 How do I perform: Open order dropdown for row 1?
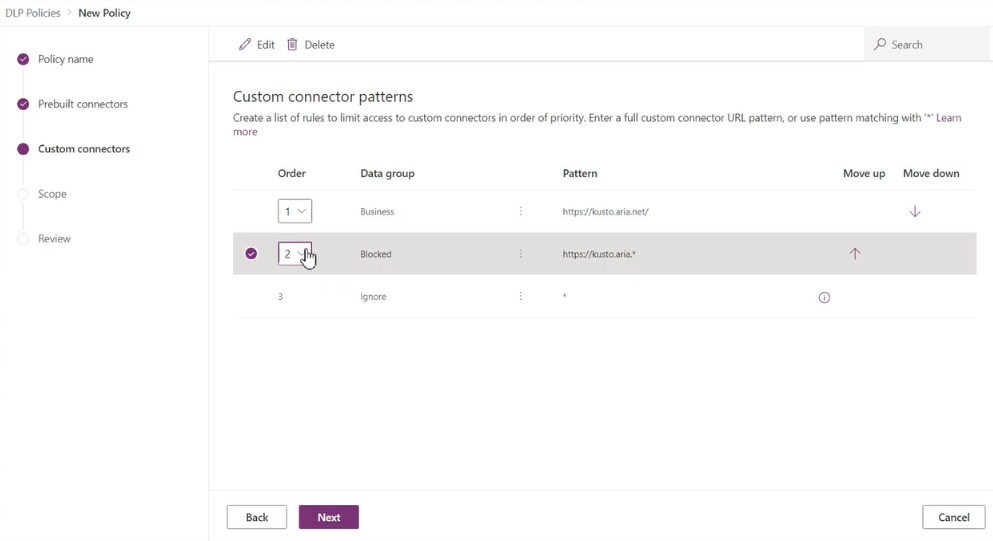coord(294,212)
